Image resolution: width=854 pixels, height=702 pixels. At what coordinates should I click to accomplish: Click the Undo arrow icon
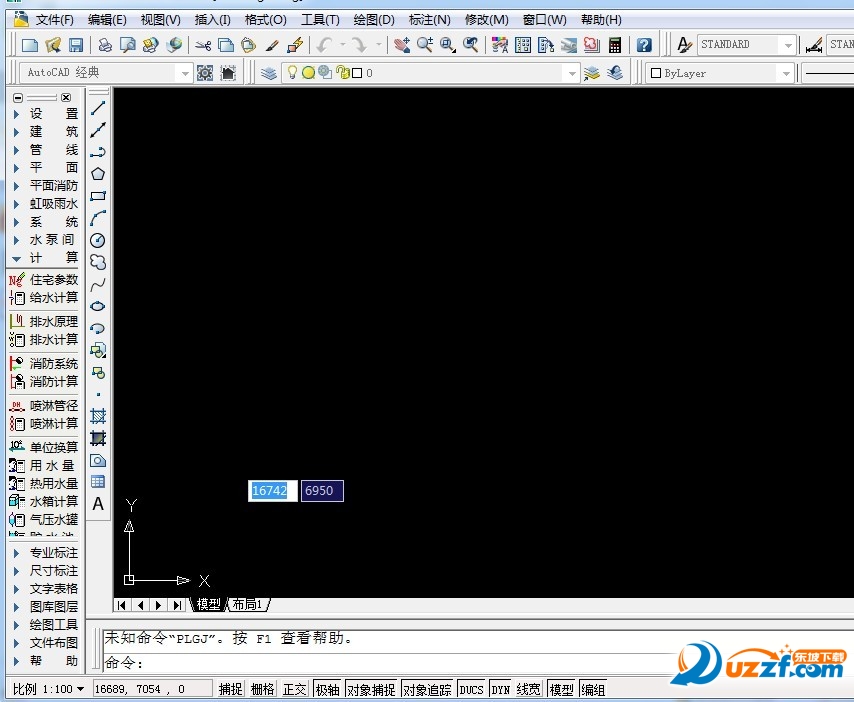click(325, 45)
